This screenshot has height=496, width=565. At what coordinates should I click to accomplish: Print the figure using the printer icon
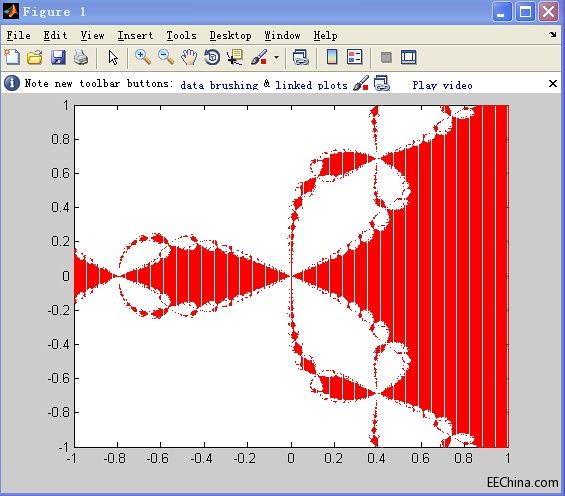click(x=81, y=57)
